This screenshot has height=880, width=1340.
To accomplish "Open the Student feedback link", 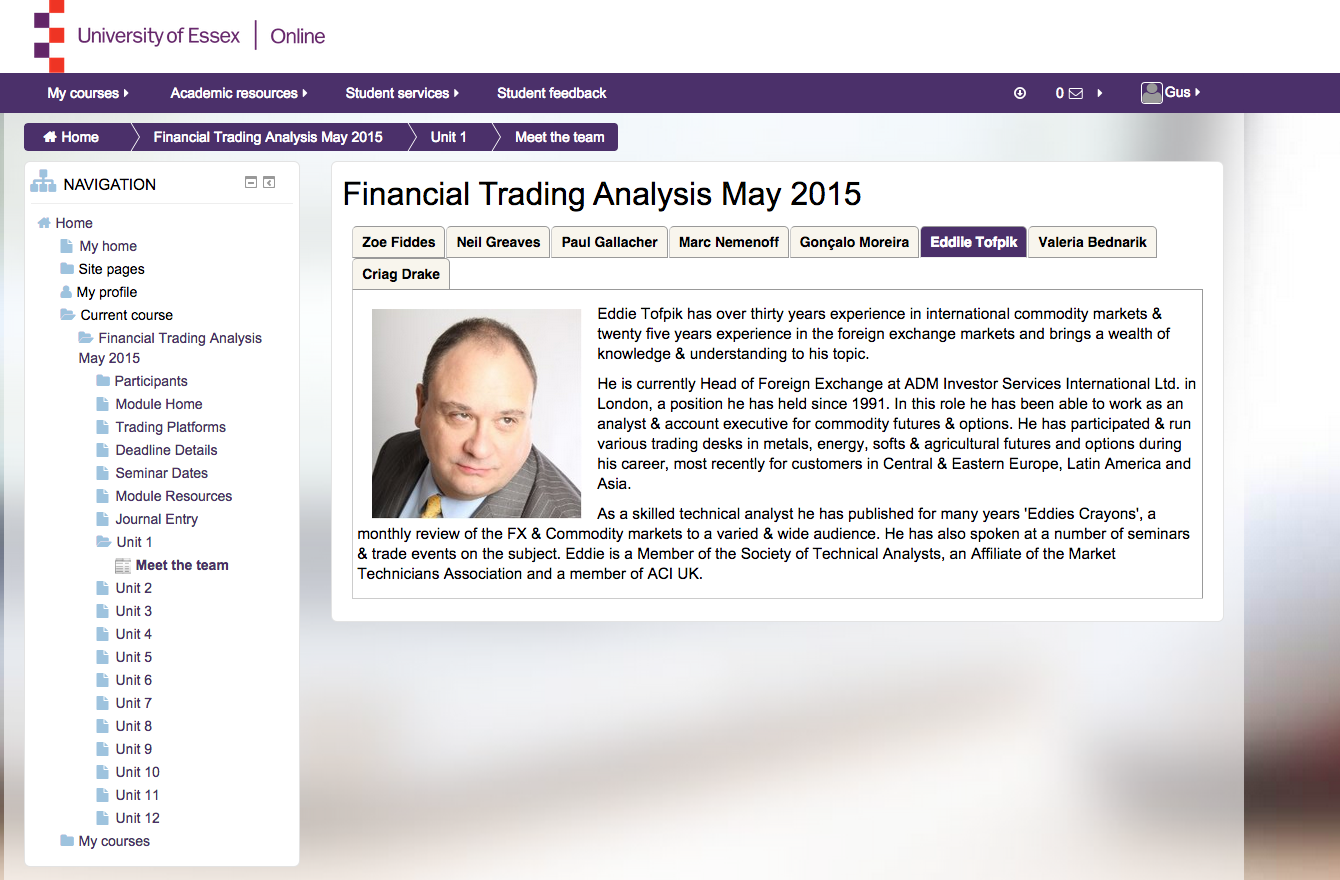I will pos(551,93).
